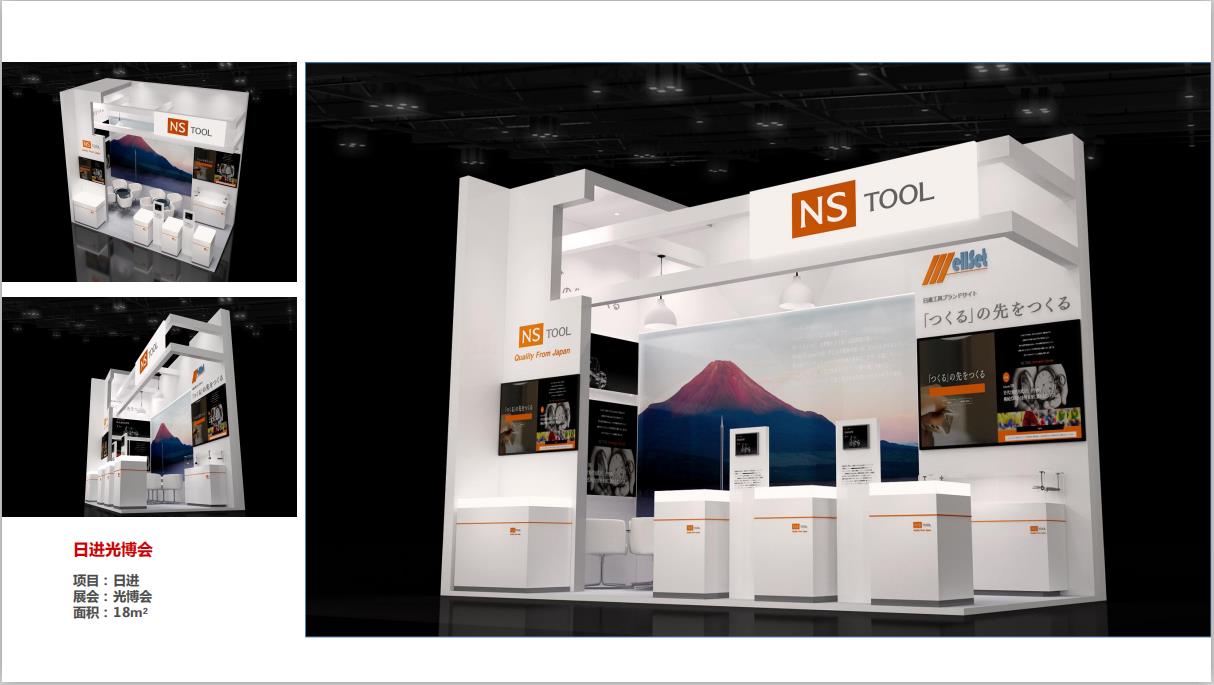Click the Quality From Japan column logo
Viewport: 1214px width, 685px height.
click(545, 341)
